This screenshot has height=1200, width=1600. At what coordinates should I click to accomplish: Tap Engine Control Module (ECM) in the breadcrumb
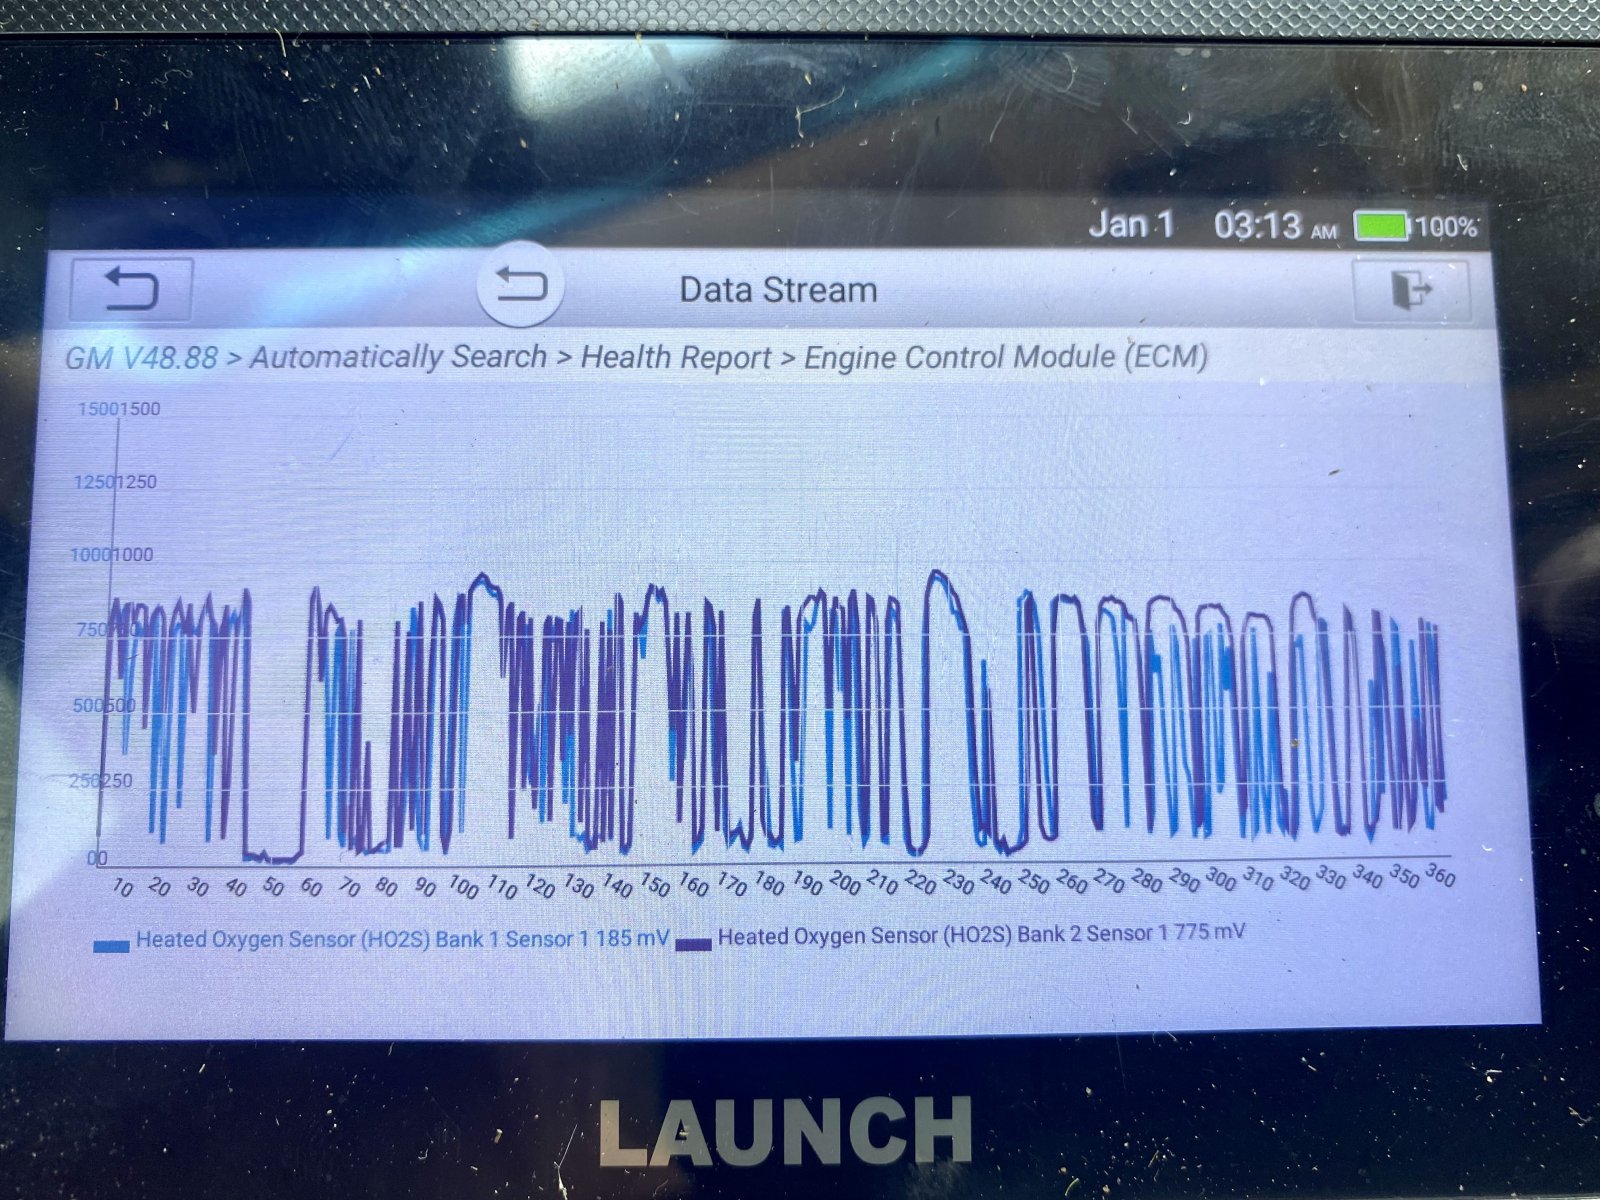[x=1006, y=357]
